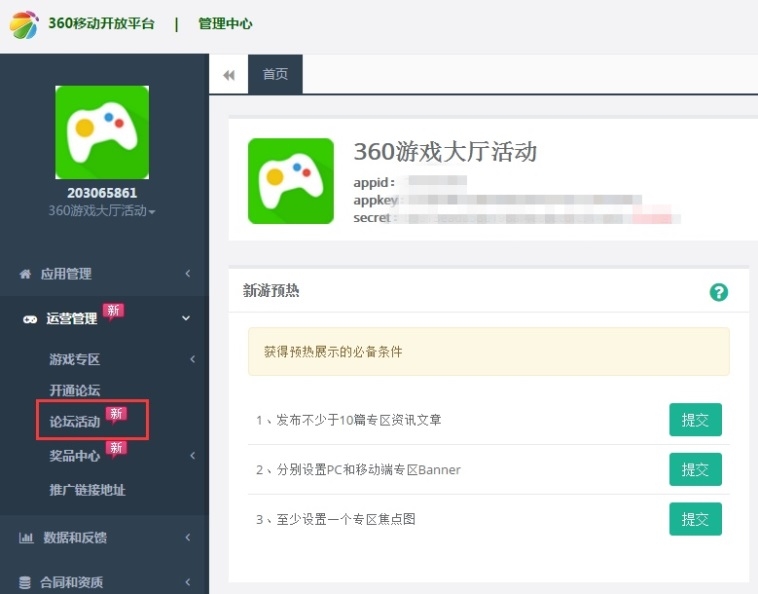Viewport: 758px width, 594px height.
Task: Open 推广链接地址 submenu item
Action: [x=87, y=490]
